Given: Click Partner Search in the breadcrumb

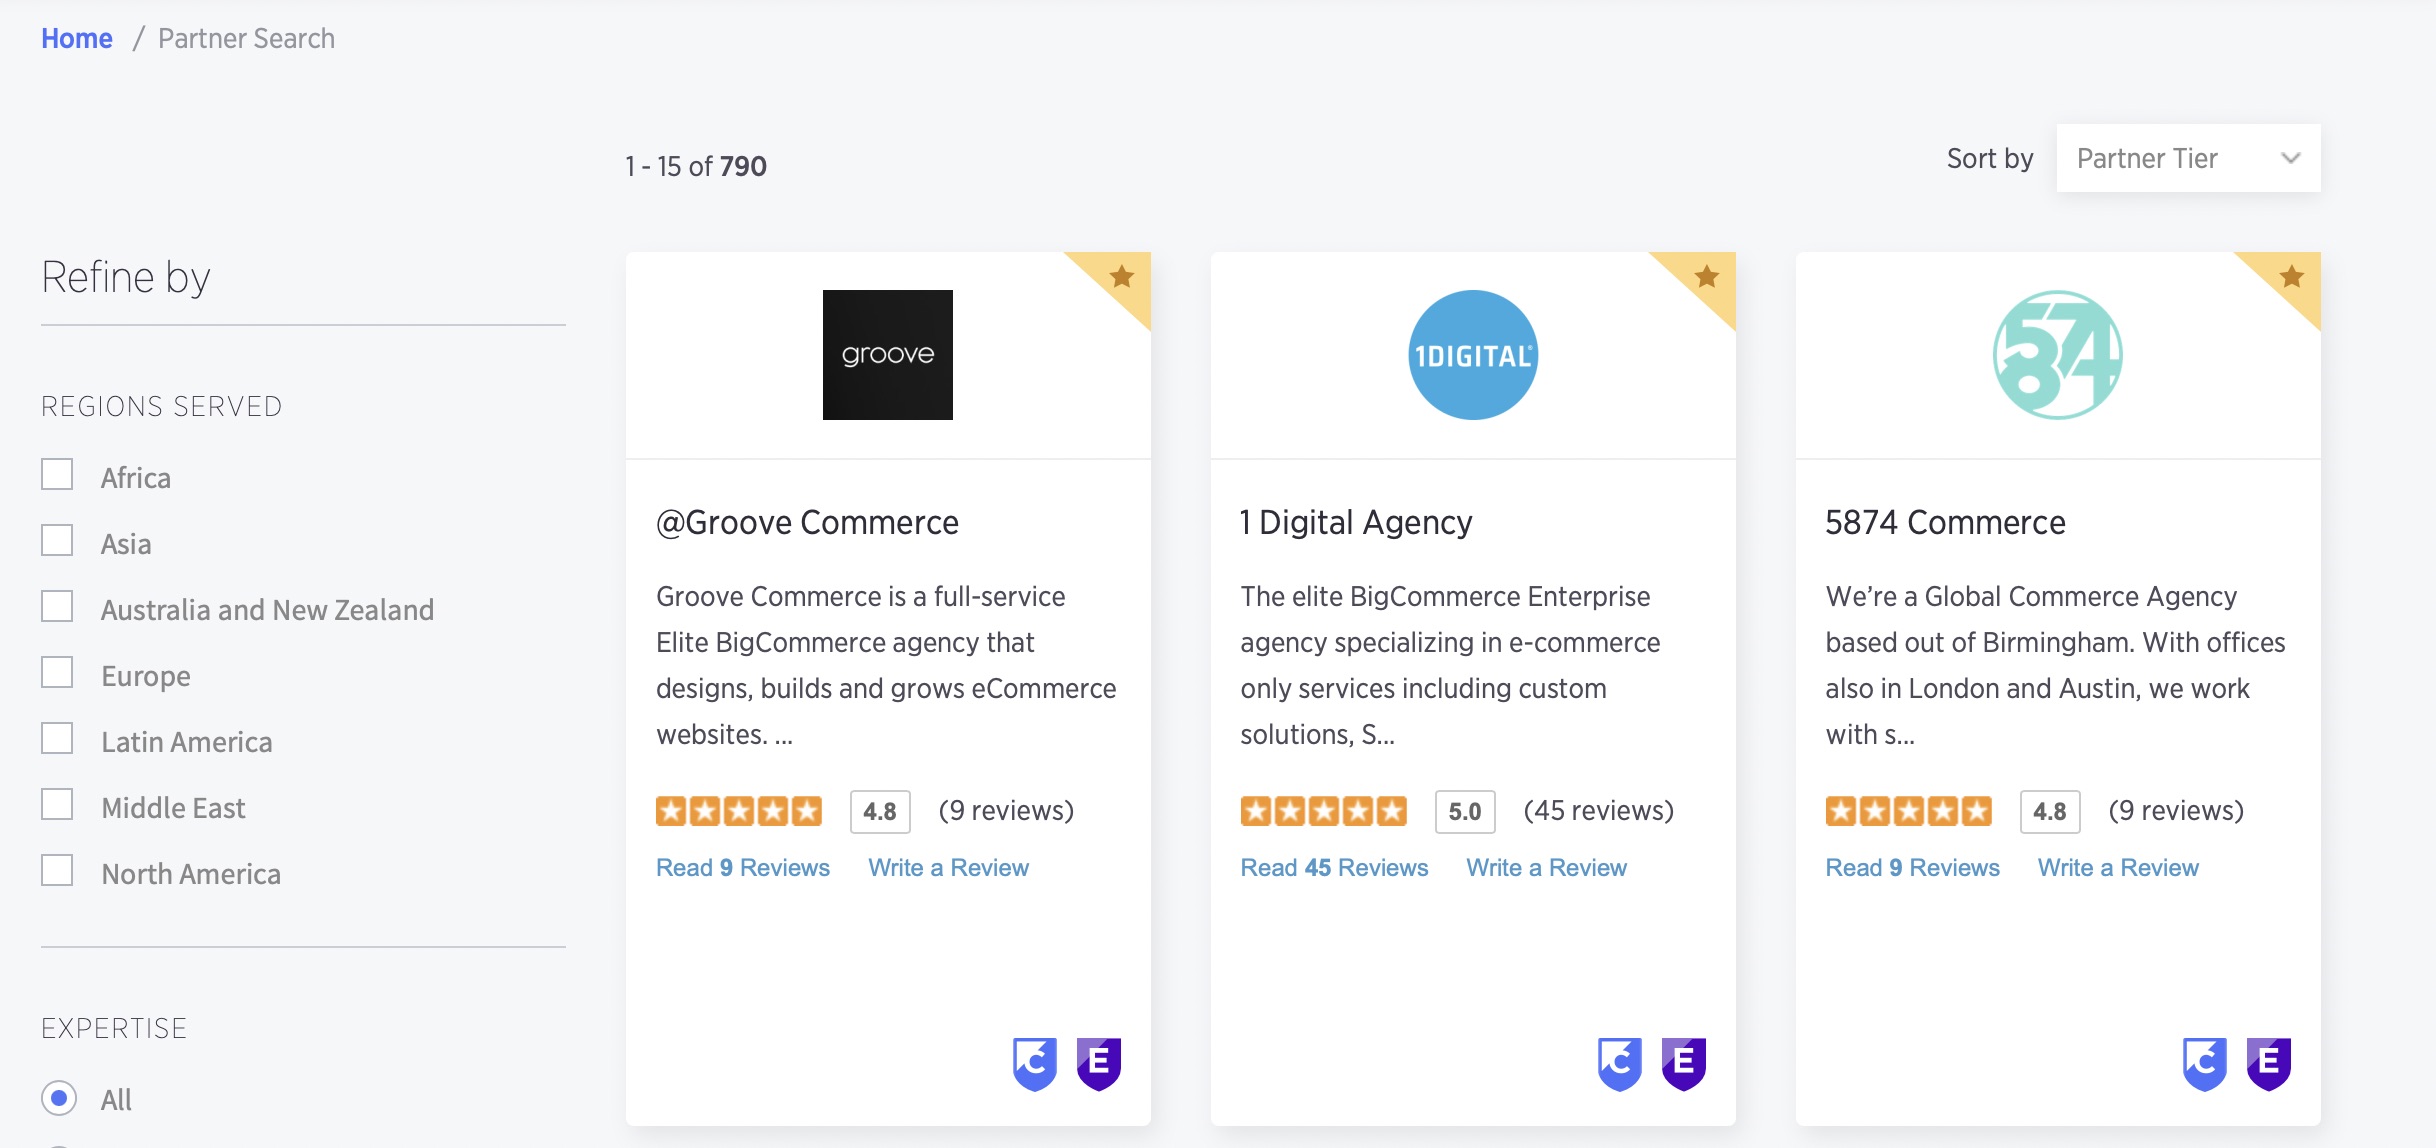Looking at the screenshot, I should (246, 38).
